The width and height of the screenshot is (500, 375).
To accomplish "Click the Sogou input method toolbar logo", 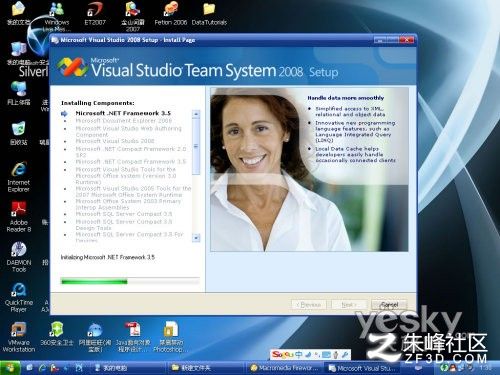I will [x=283, y=354].
